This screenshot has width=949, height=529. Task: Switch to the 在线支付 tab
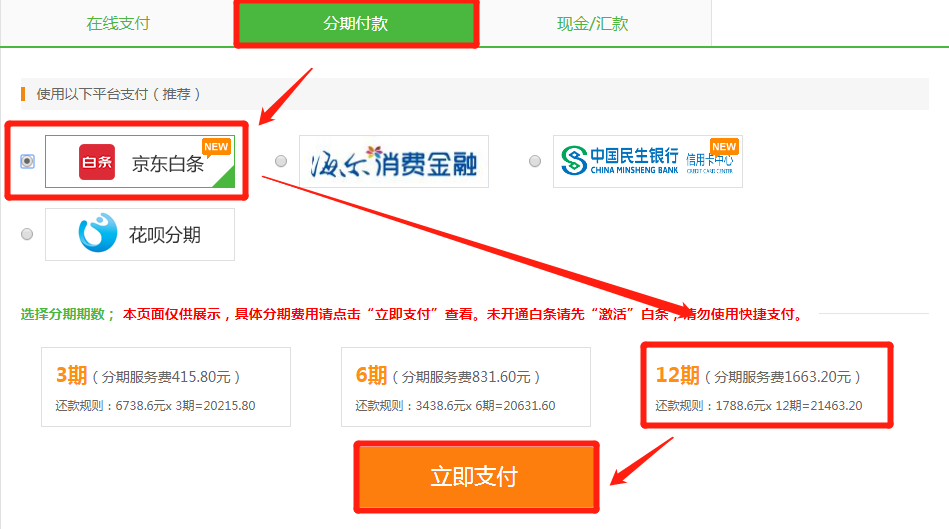118,23
